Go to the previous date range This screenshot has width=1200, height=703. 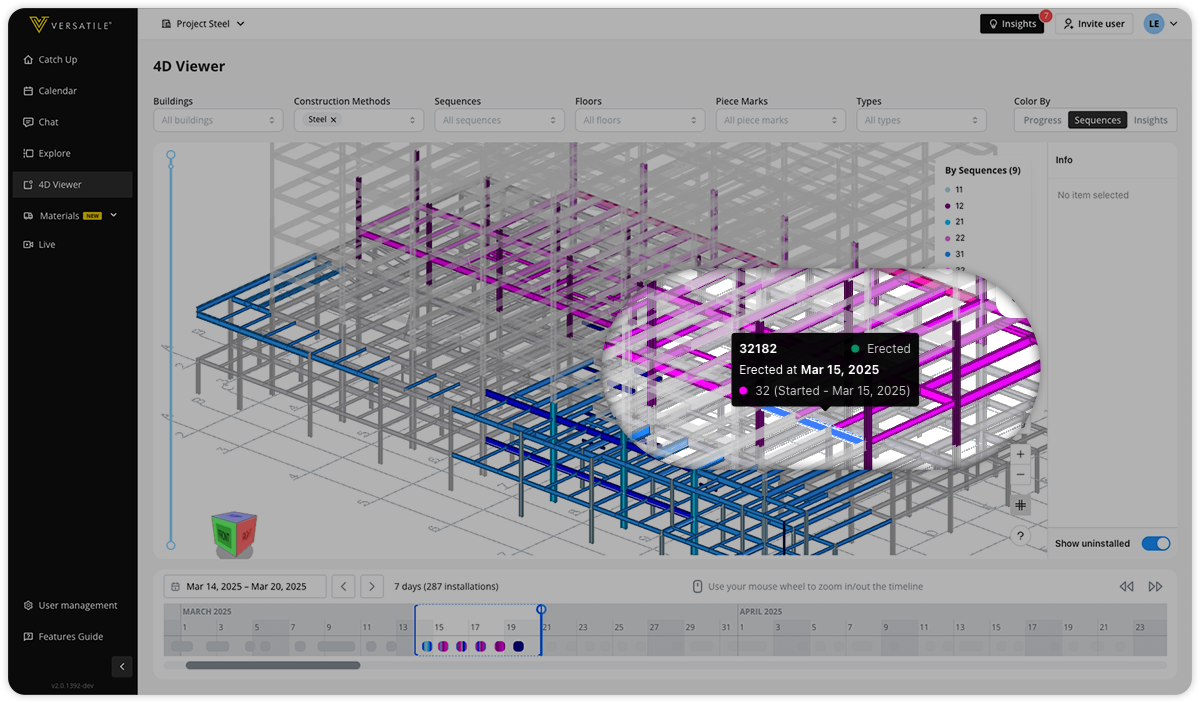344,586
